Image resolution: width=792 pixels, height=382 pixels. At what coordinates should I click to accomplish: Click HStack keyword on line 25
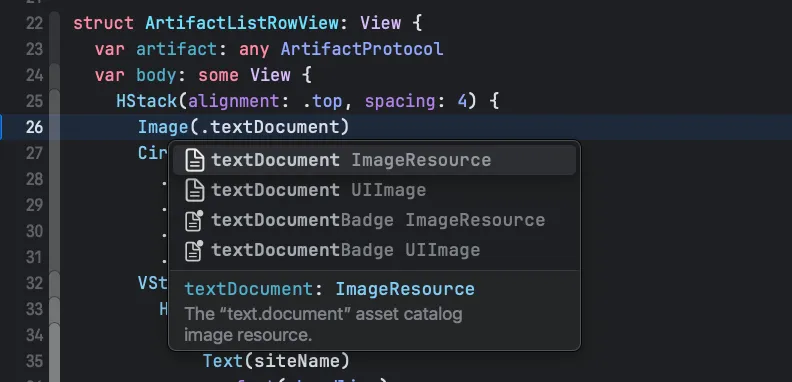[x=146, y=101]
